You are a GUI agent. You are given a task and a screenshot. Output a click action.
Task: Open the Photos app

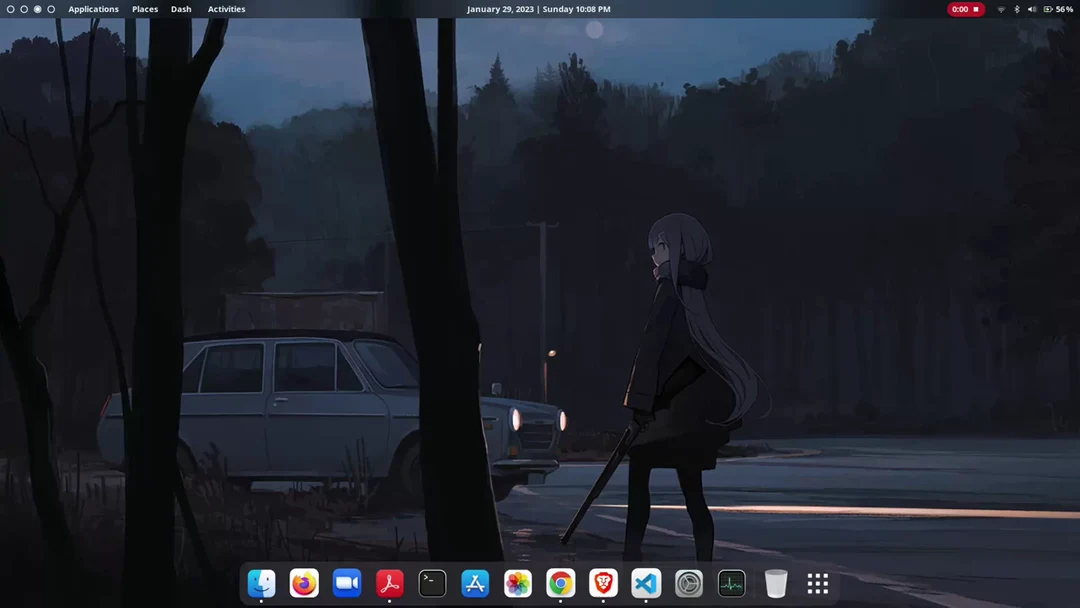point(517,583)
